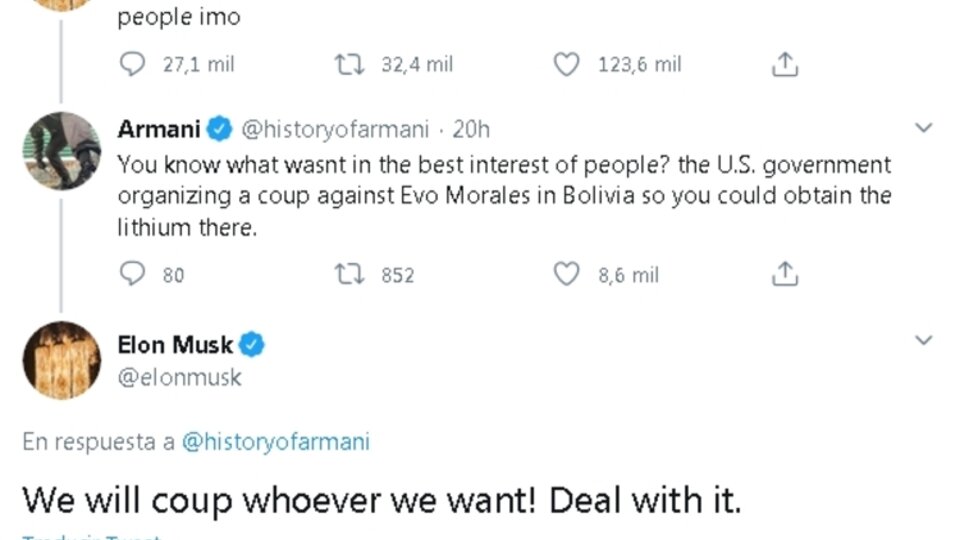Screen dimensions: 960x540
Task: Like the tweet with 123,6 mil hearts
Action: pos(567,65)
